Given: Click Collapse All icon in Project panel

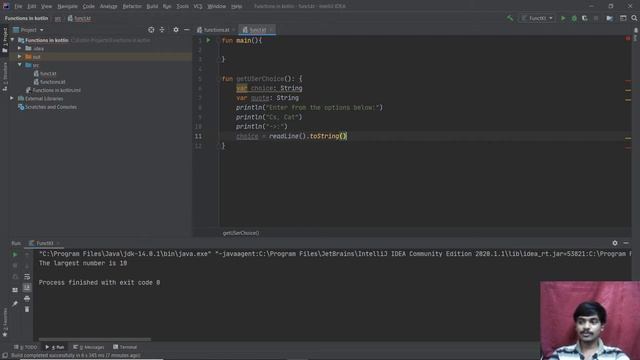Looking at the screenshot, I should [162, 30].
